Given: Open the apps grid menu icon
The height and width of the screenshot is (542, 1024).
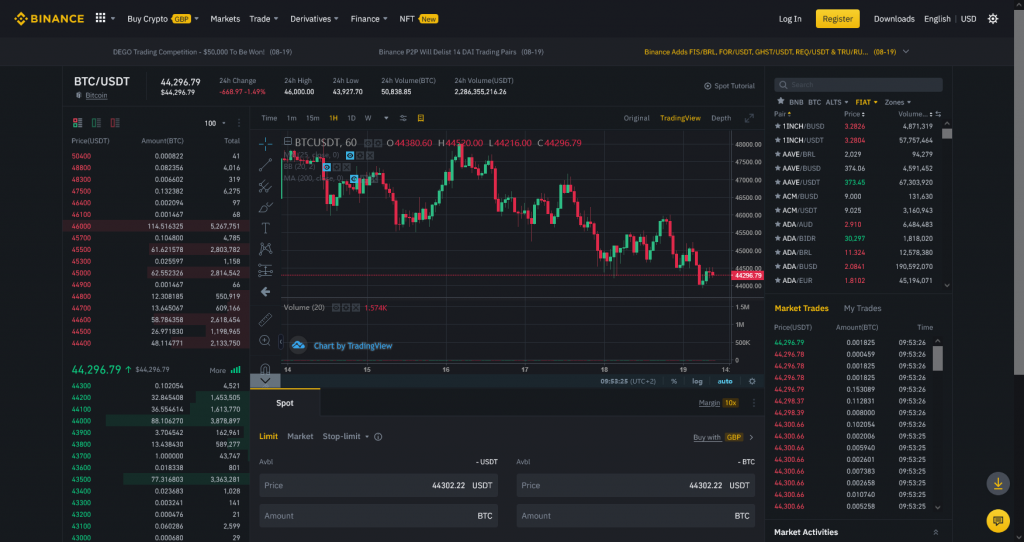Looking at the screenshot, I should (100, 18).
